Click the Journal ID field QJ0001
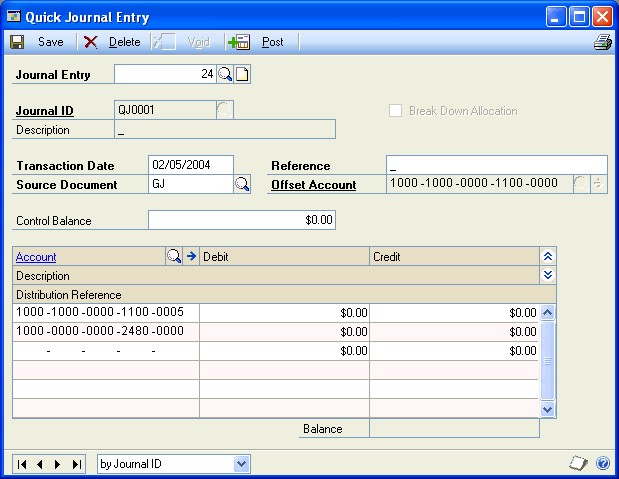 tap(165, 109)
